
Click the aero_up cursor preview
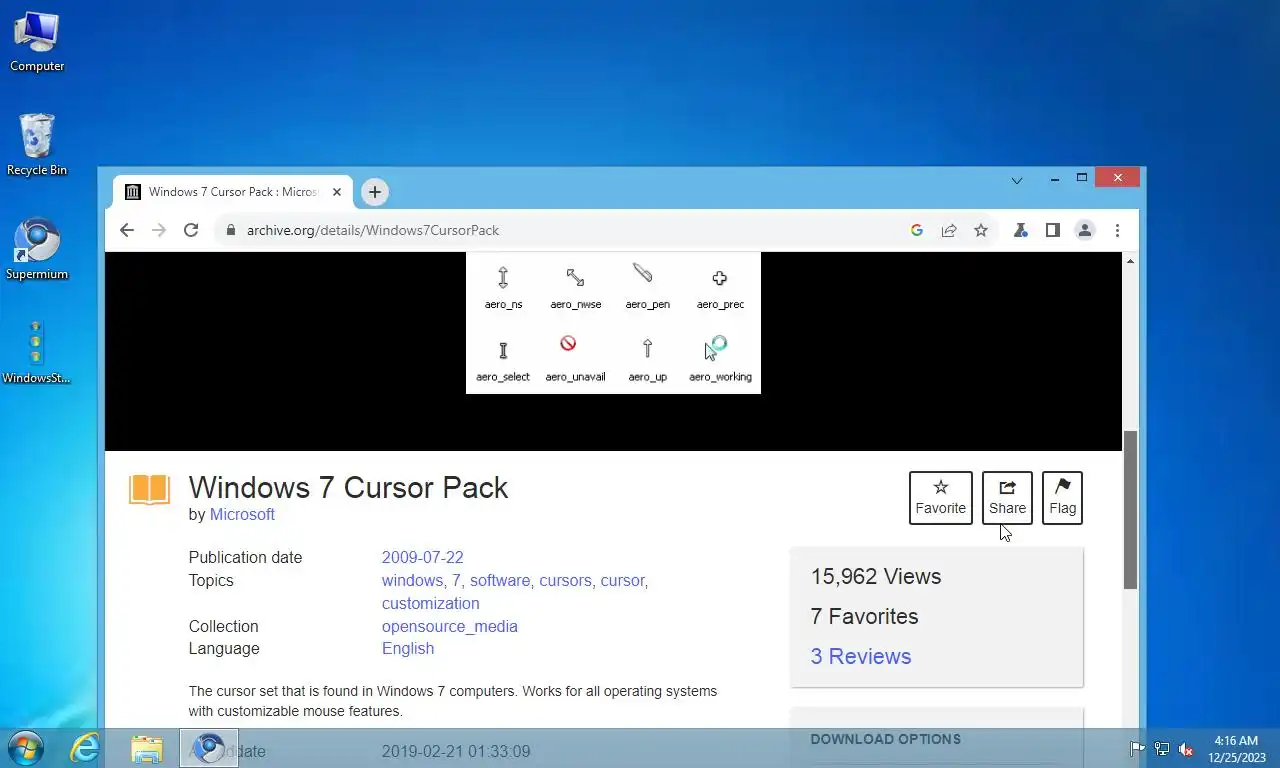point(647,360)
